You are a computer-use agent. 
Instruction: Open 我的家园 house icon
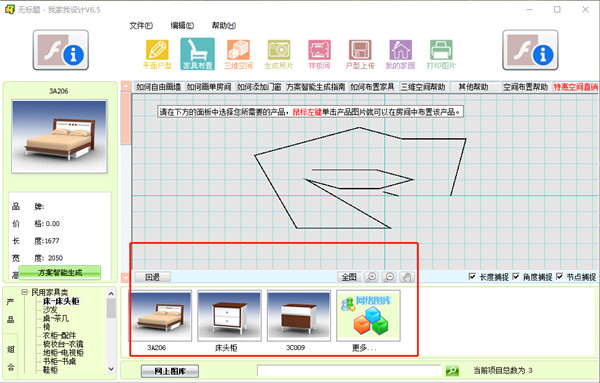click(400, 54)
